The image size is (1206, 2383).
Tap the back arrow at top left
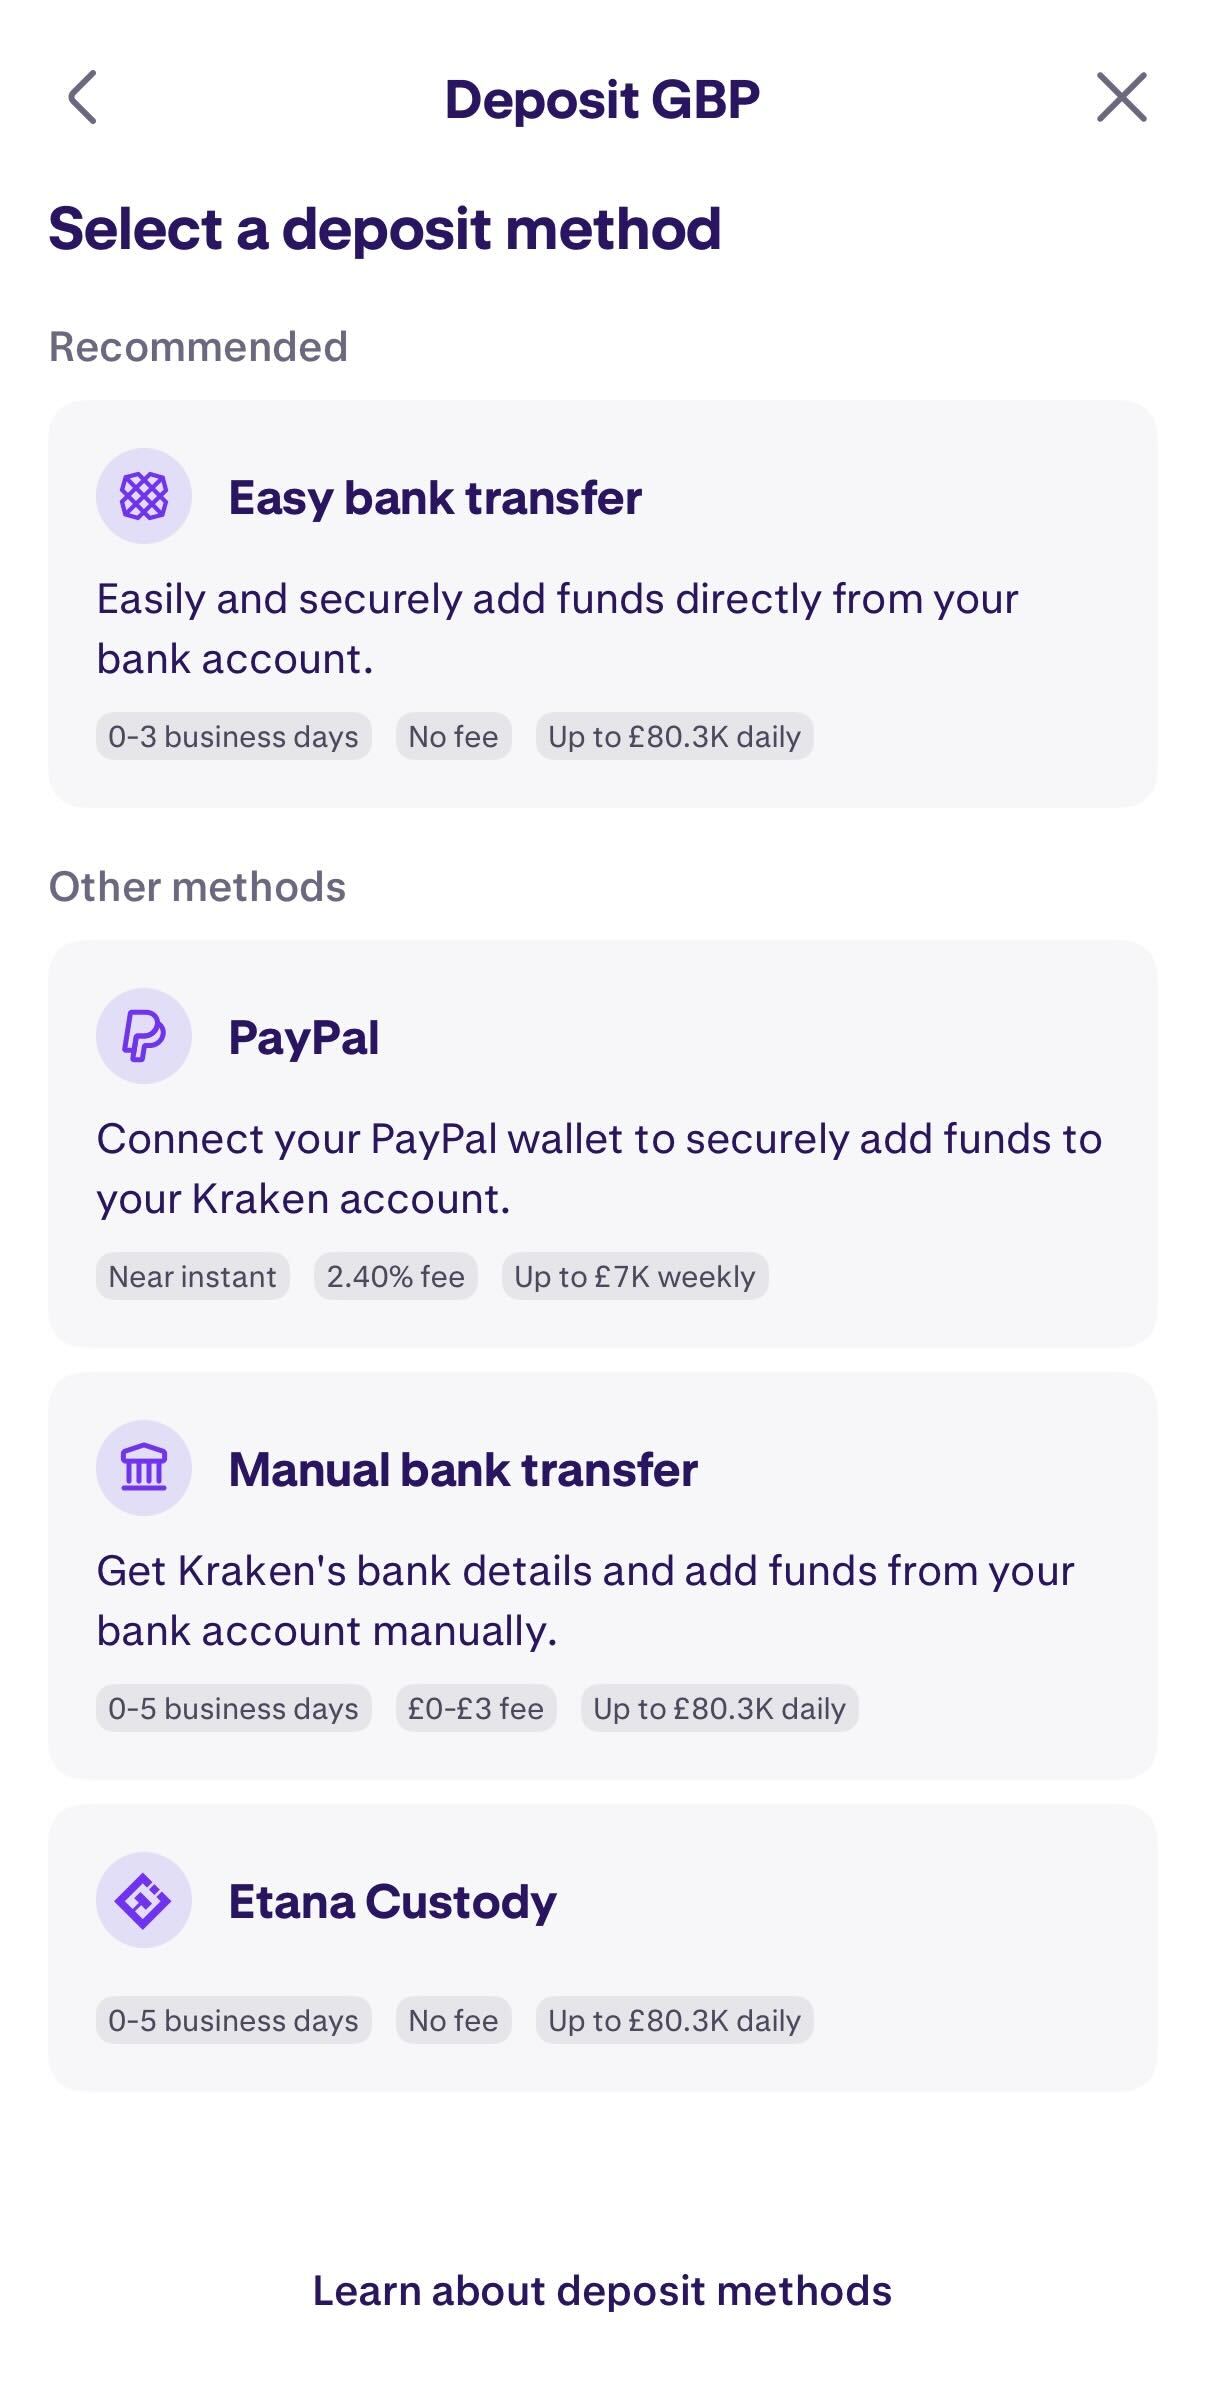click(84, 97)
